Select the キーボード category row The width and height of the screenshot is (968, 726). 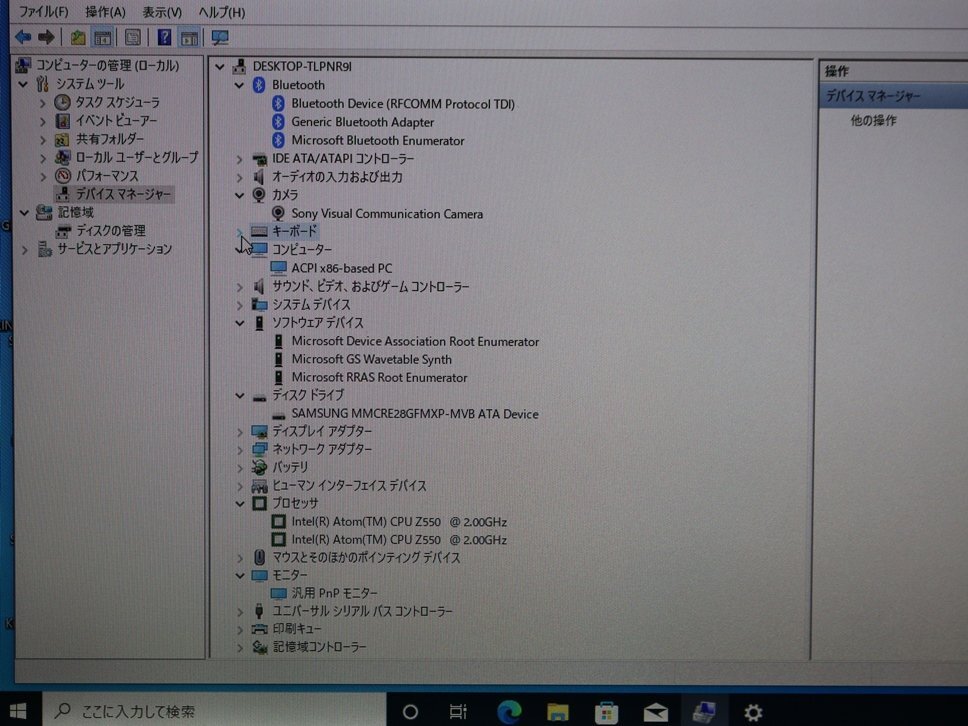coord(294,231)
